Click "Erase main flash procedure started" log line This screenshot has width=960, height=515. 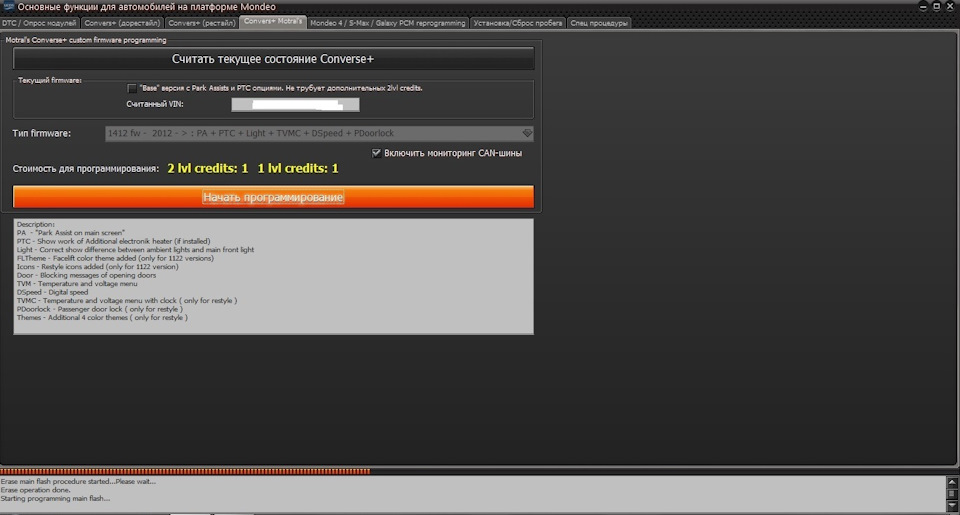78,481
